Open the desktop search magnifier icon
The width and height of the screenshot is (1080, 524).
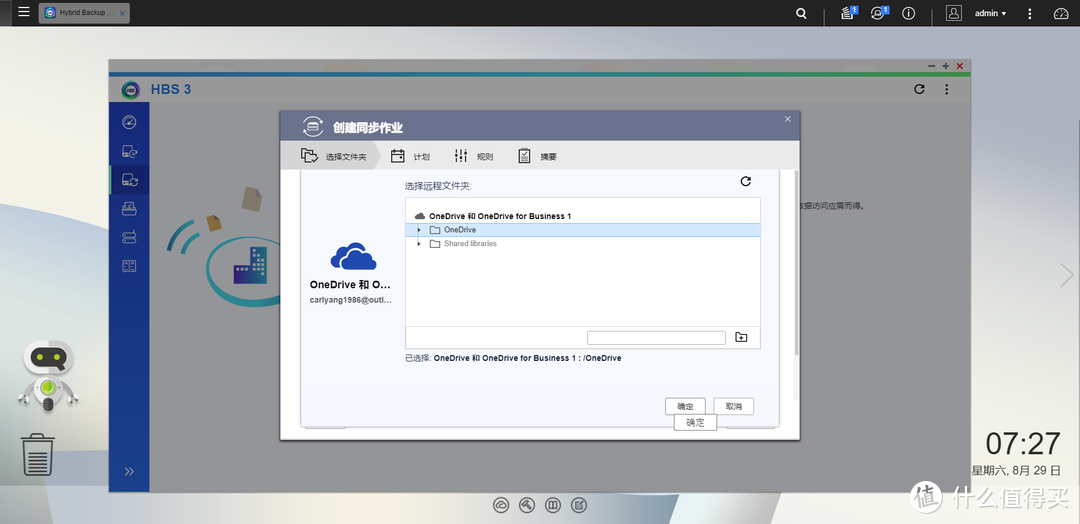[x=801, y=13]
